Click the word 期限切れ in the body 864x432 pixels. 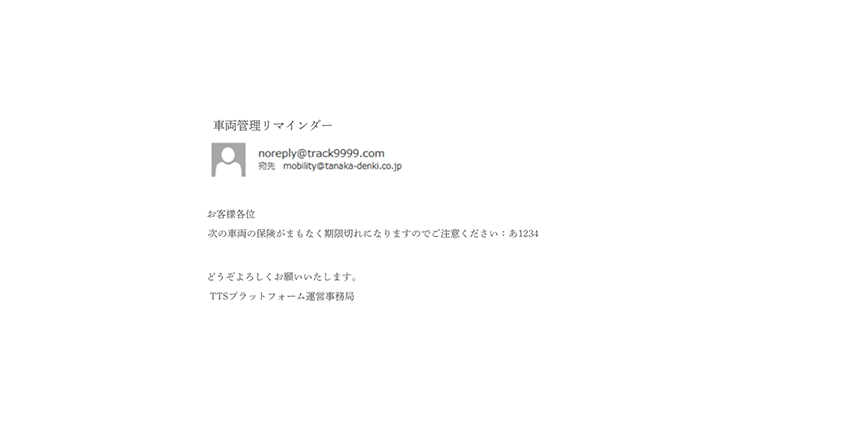point(344,234)
